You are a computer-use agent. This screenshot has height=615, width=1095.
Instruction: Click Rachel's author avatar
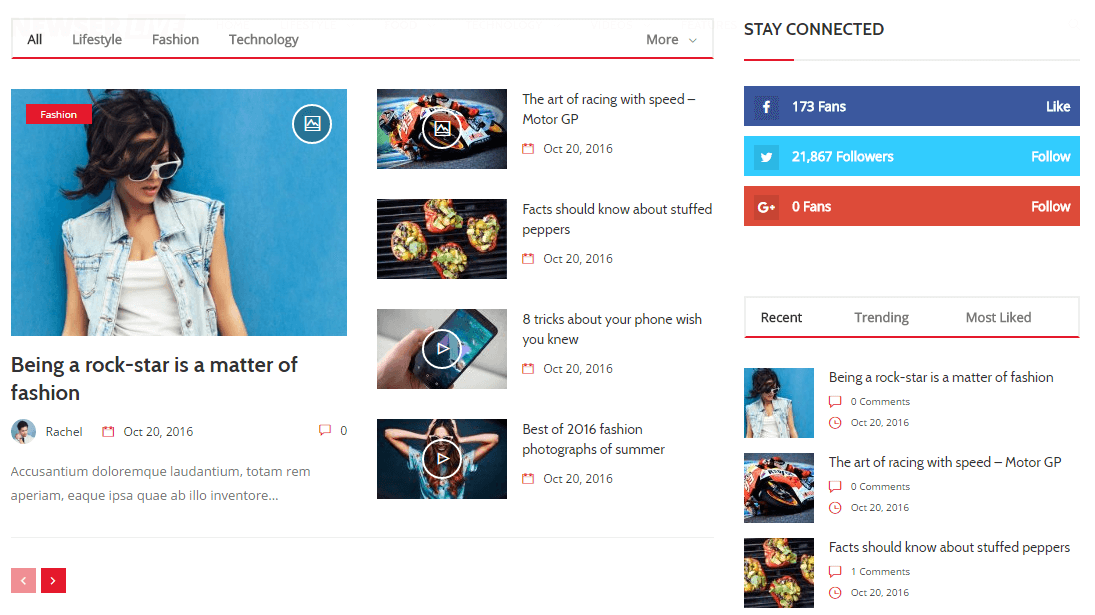(x=23, y=432)
